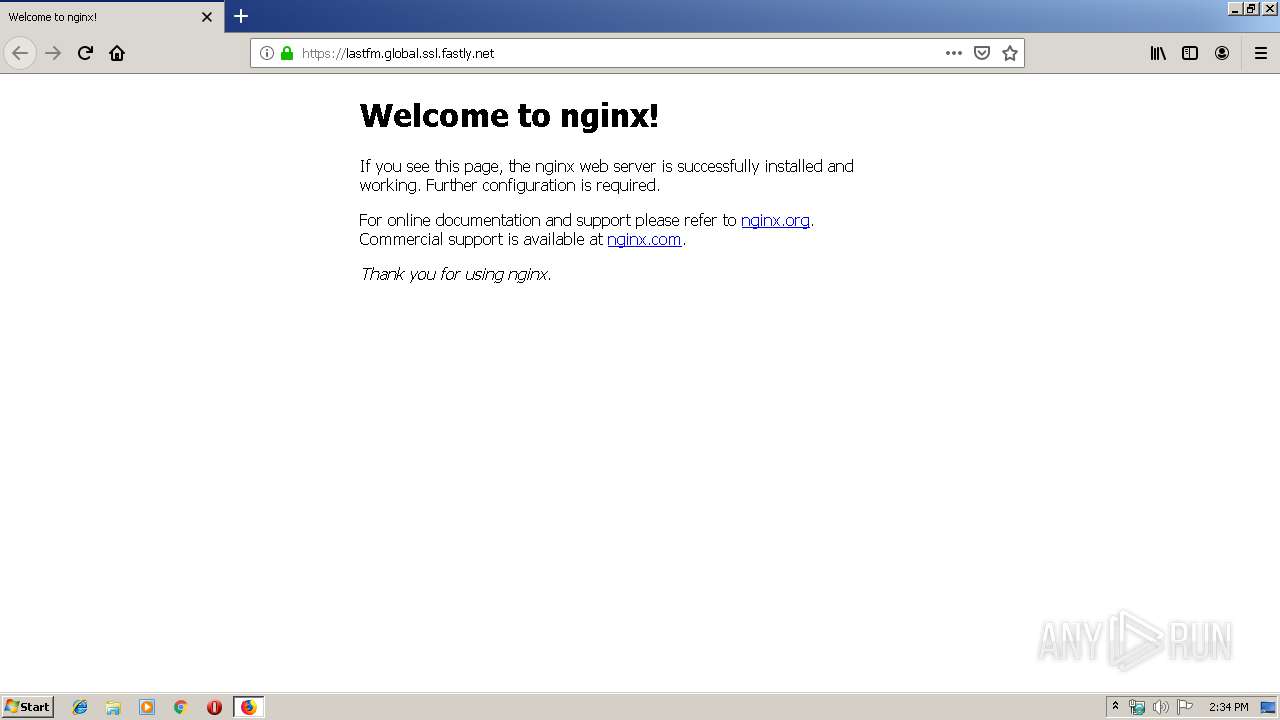This screenshot has height=720, width=1280.
Task: Go forward one page
Action: point(53,53)
